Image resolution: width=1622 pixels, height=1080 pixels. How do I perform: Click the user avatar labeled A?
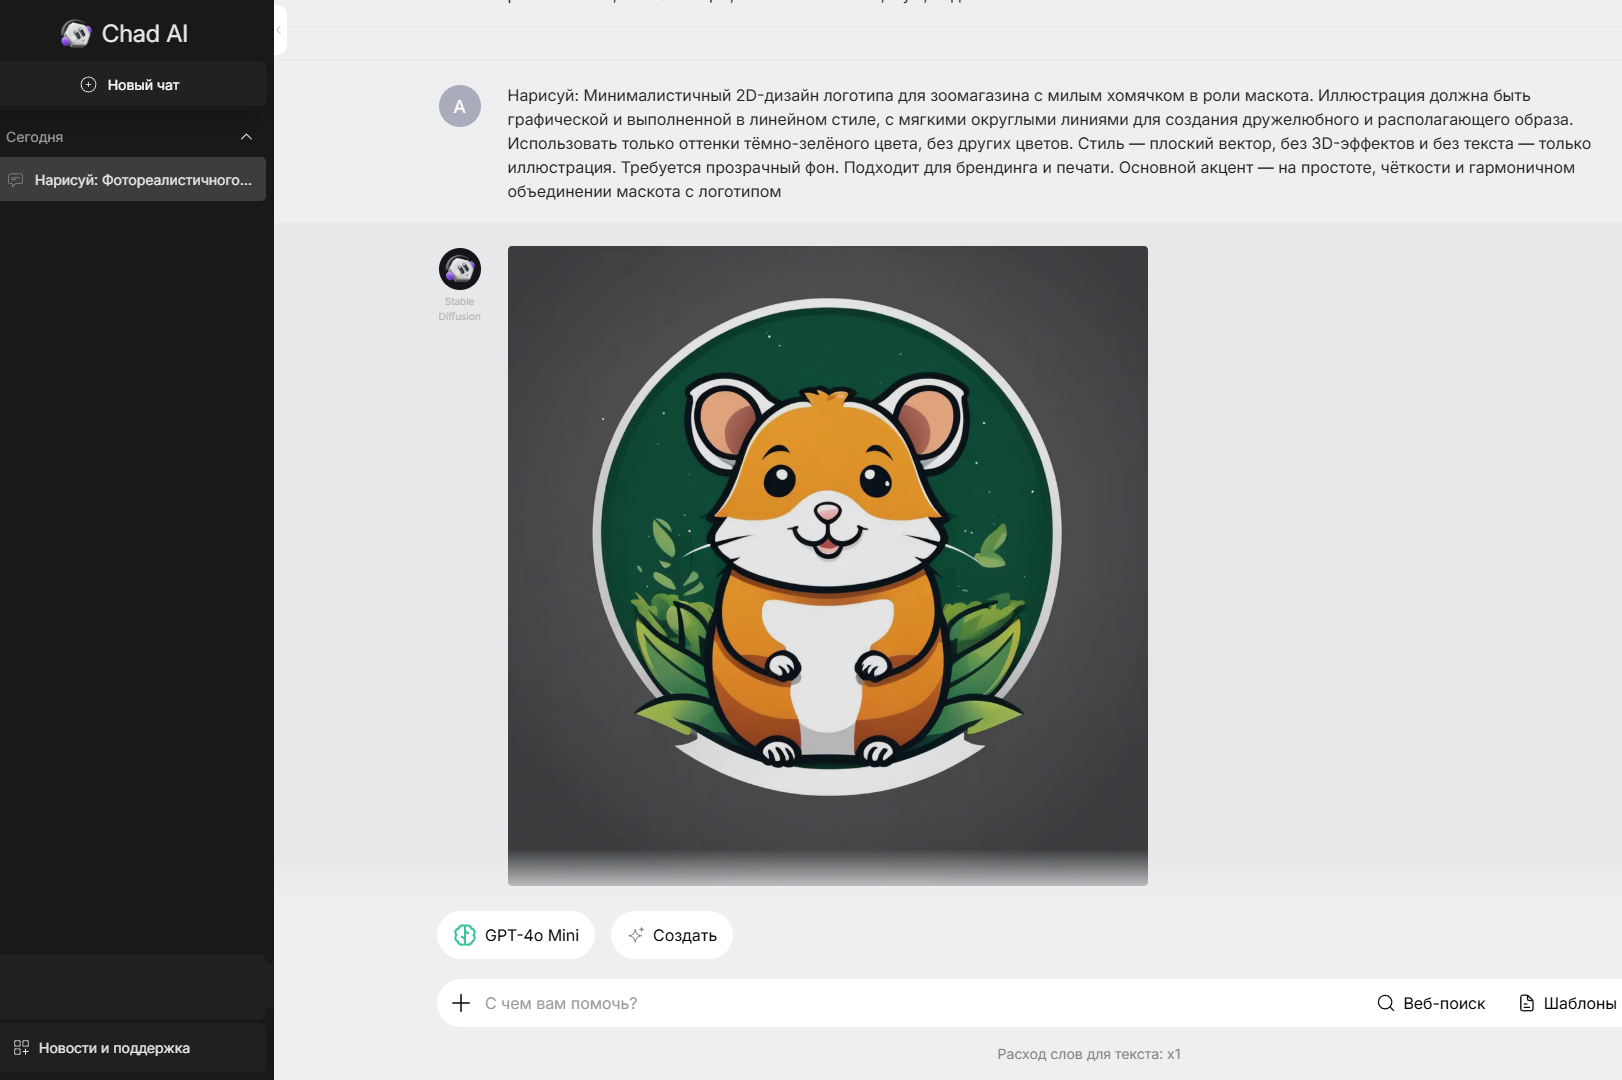(x=460, y=106)
